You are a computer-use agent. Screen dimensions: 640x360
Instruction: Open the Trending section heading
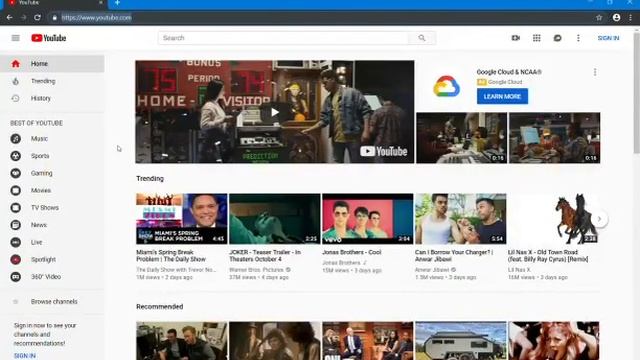tap(150, 179)
